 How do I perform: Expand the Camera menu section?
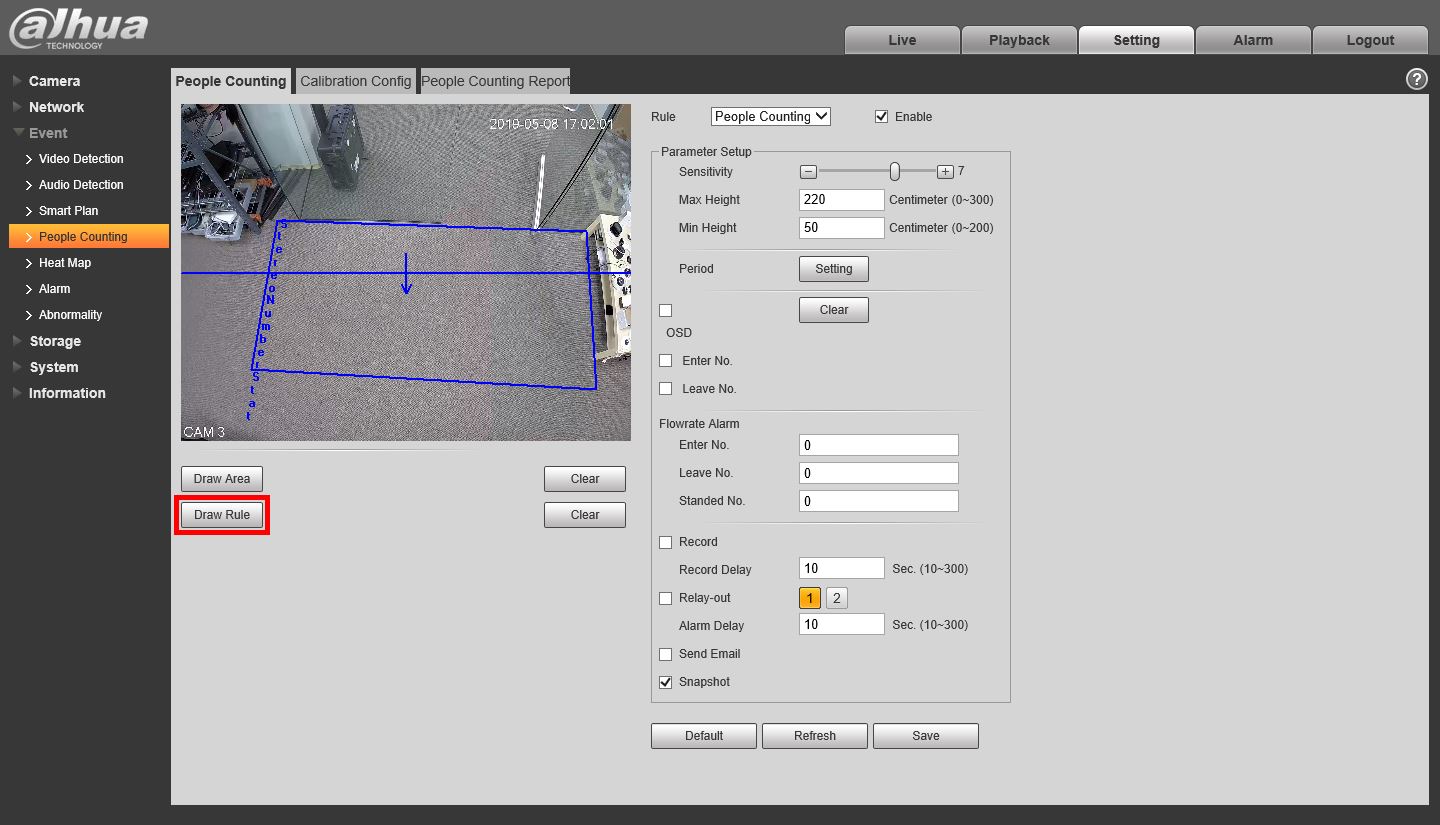click(54, 81)
